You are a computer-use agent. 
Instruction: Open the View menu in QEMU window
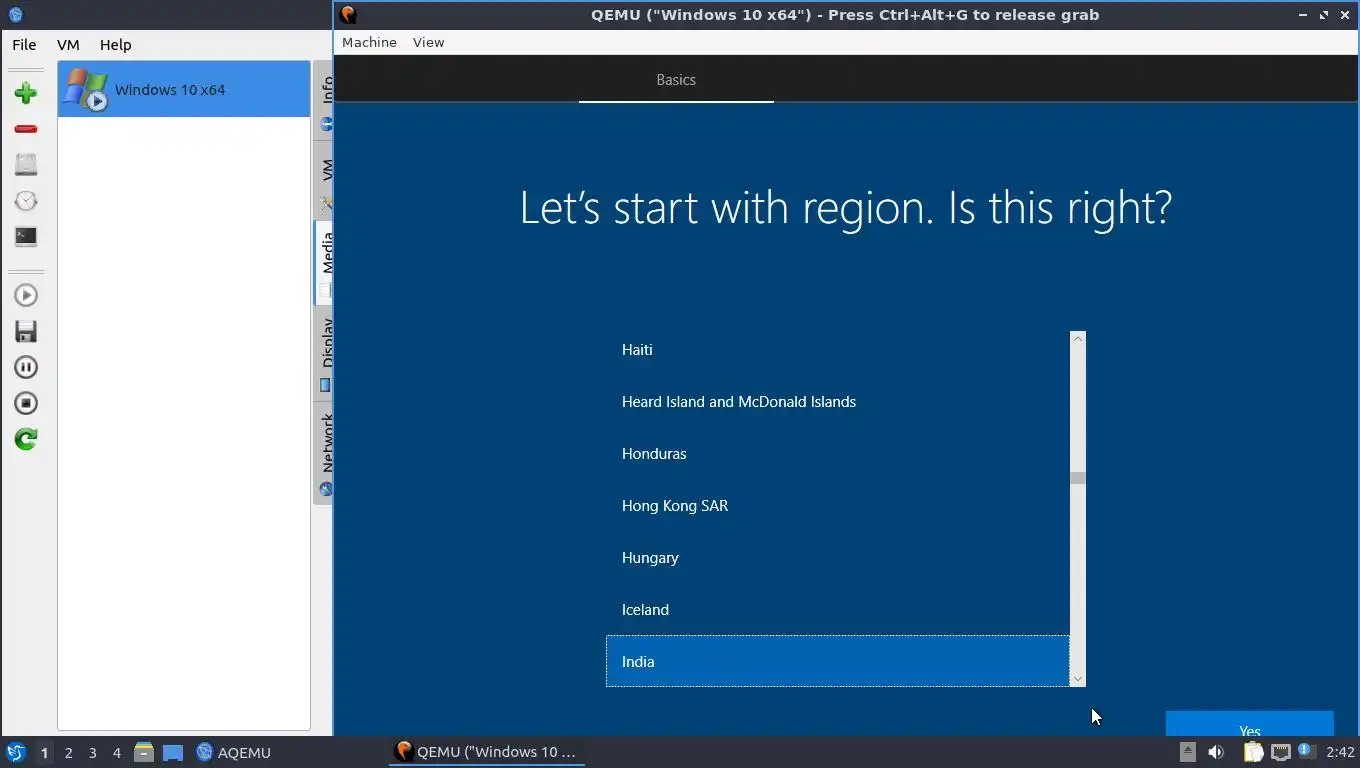[428, 42]
